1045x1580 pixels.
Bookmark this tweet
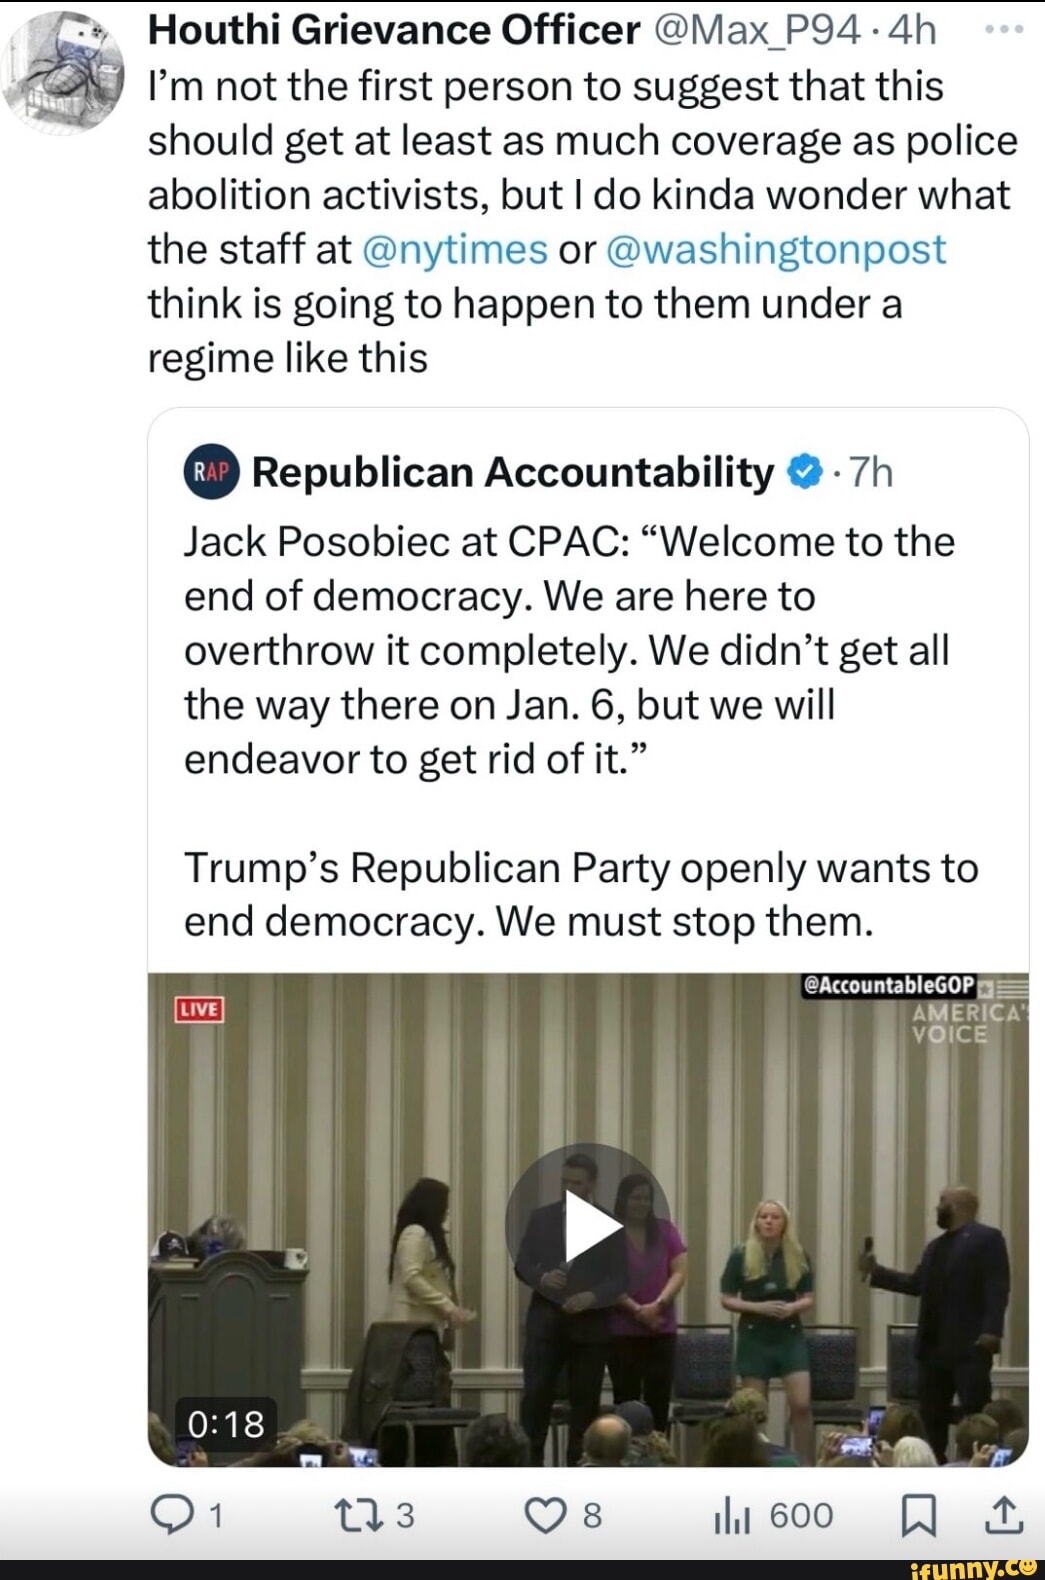click(916, 1516)
